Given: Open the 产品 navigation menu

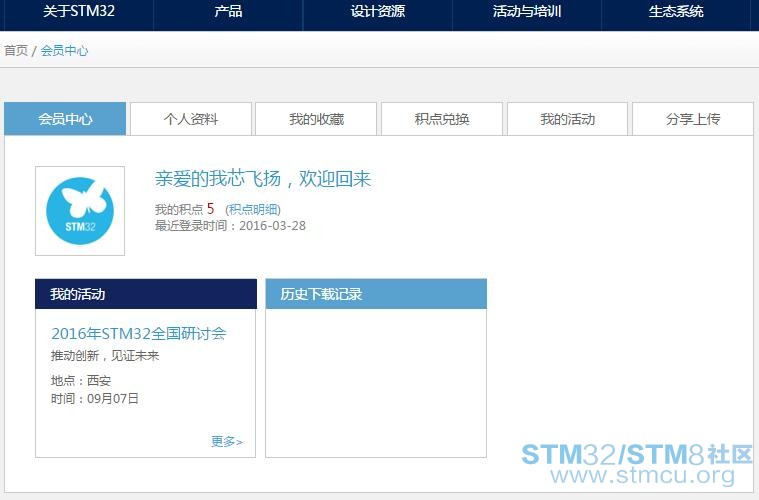Looking at the screenshot, I should [228, 11].
